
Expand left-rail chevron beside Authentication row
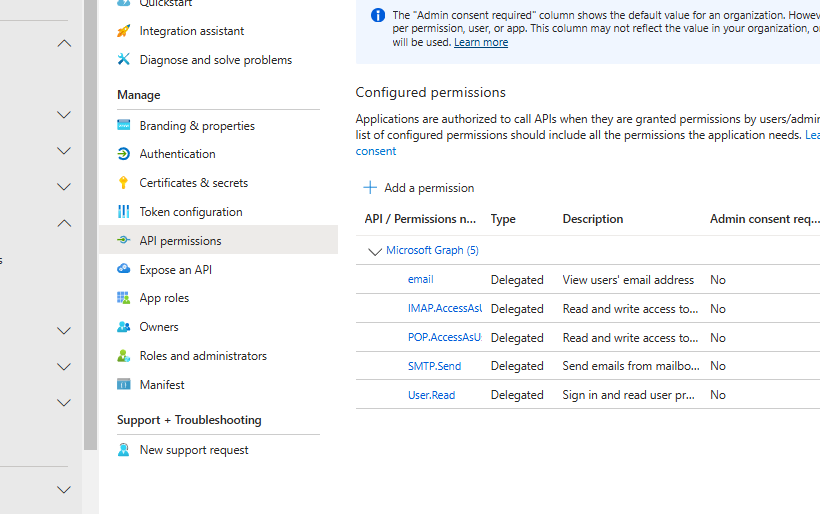point(64,151)
